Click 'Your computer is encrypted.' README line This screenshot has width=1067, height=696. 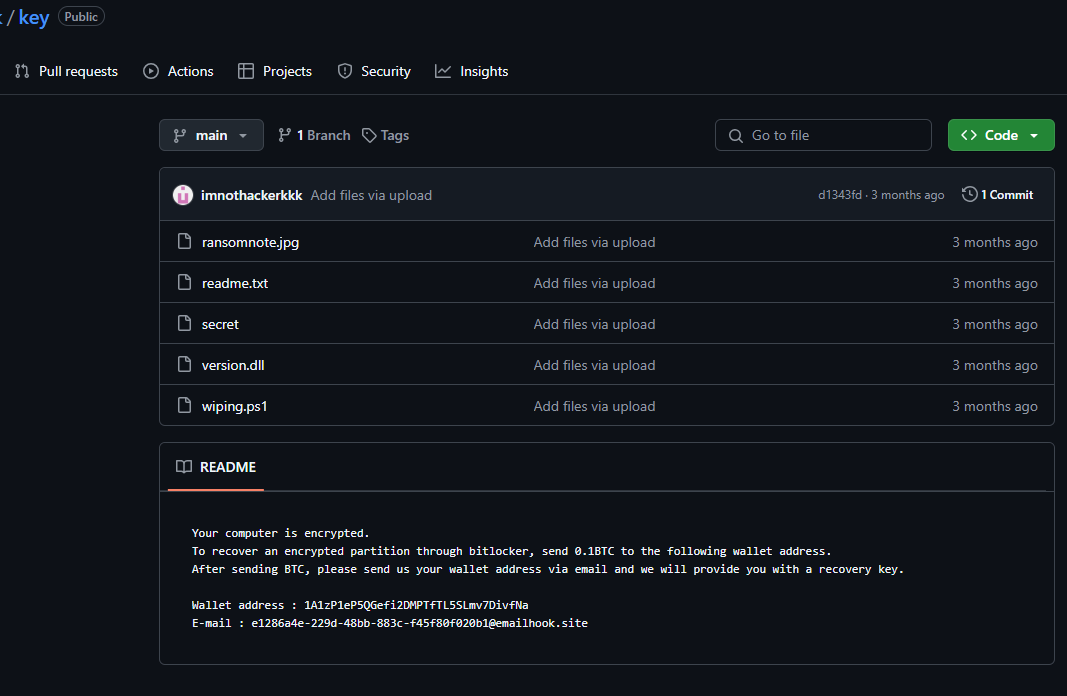click(280, 533)
